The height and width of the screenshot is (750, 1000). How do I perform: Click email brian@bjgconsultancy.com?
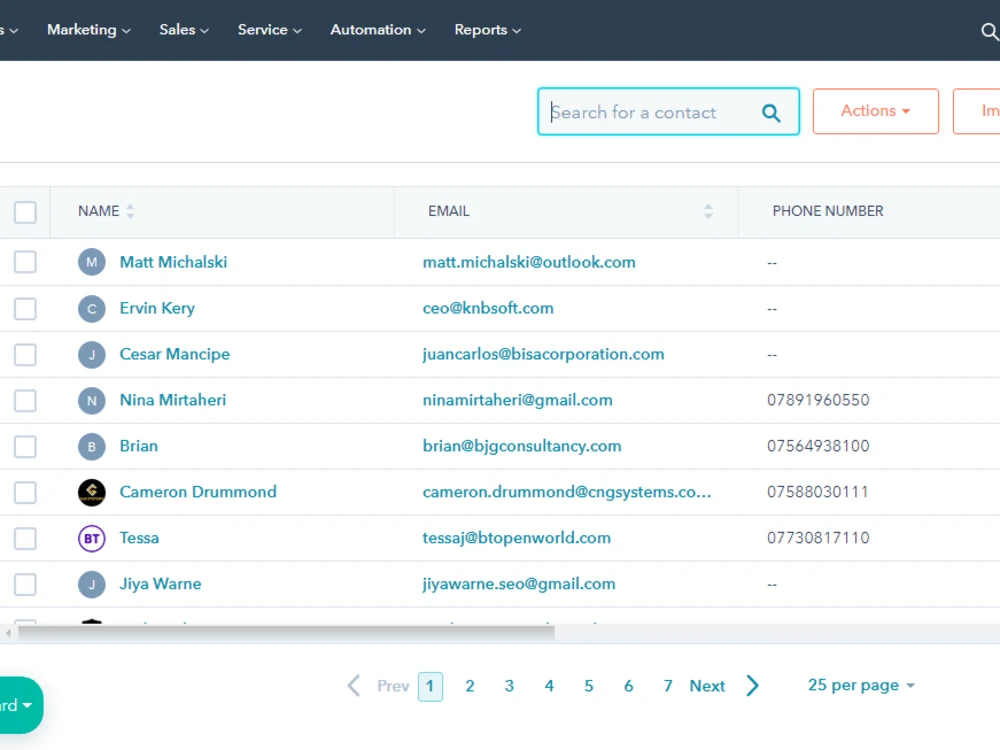pyautogui.click(x=522, y=446)
